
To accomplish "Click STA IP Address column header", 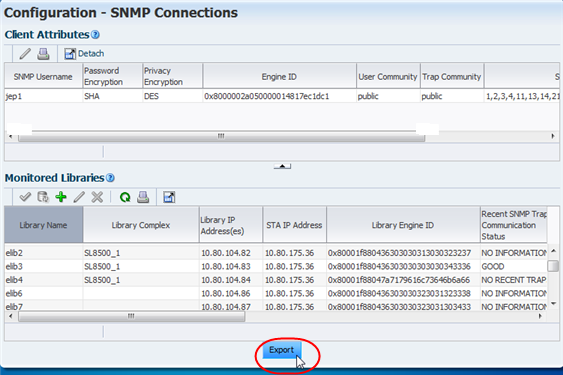I will [x=294, y=225].
